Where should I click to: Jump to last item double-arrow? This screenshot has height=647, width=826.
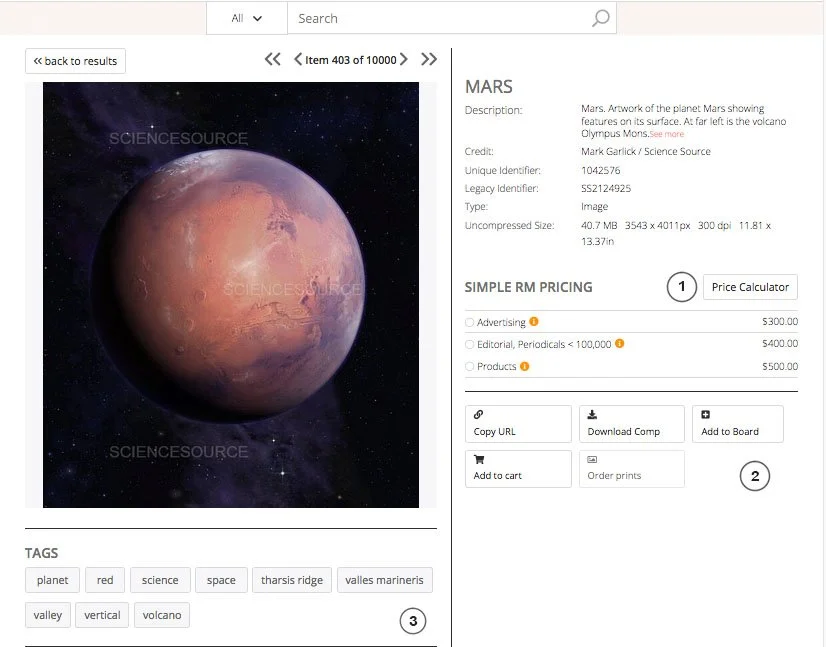(429, 59)
